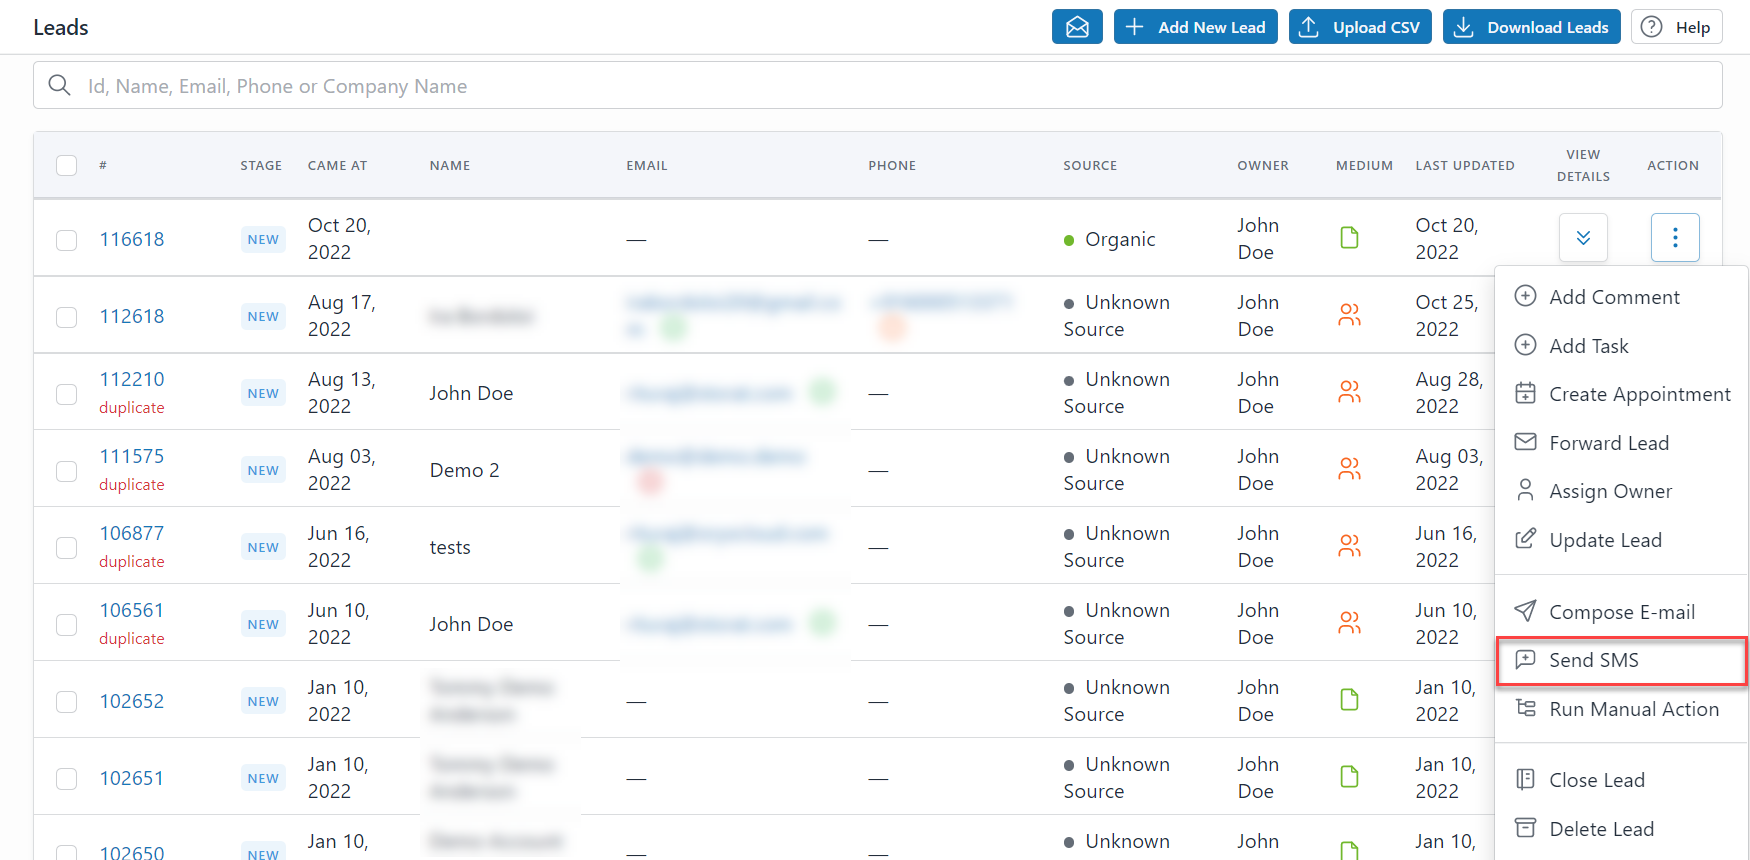Click the envelope mail icon button

[x=1076, y=27]
